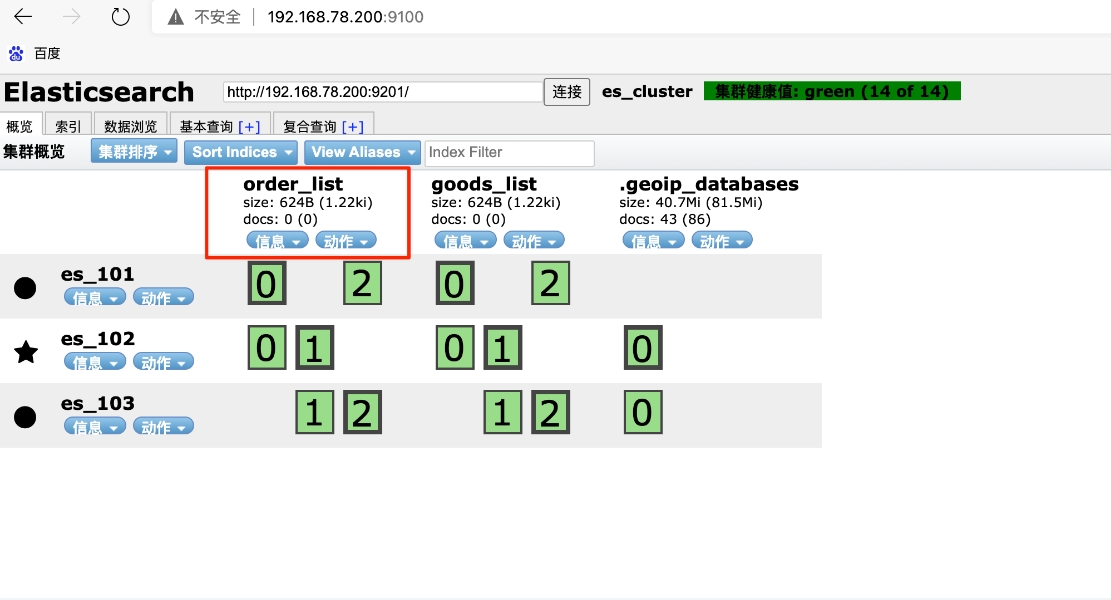Open 动作 menu under goods_list
This screenshot has height=600, width=1111.
pyautogui.click(x=533, y=241)
